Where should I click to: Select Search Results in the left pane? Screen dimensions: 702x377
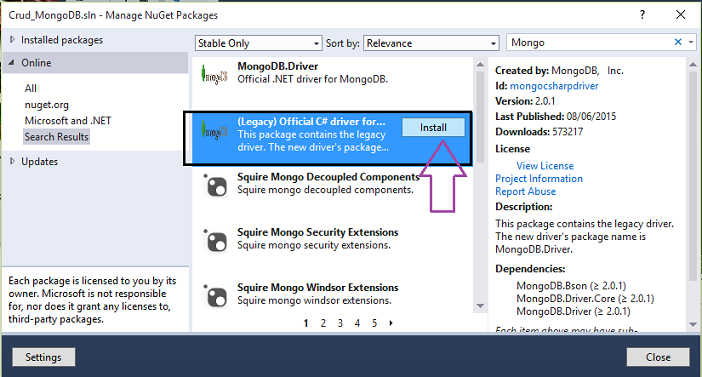click(x=56, y=137)
